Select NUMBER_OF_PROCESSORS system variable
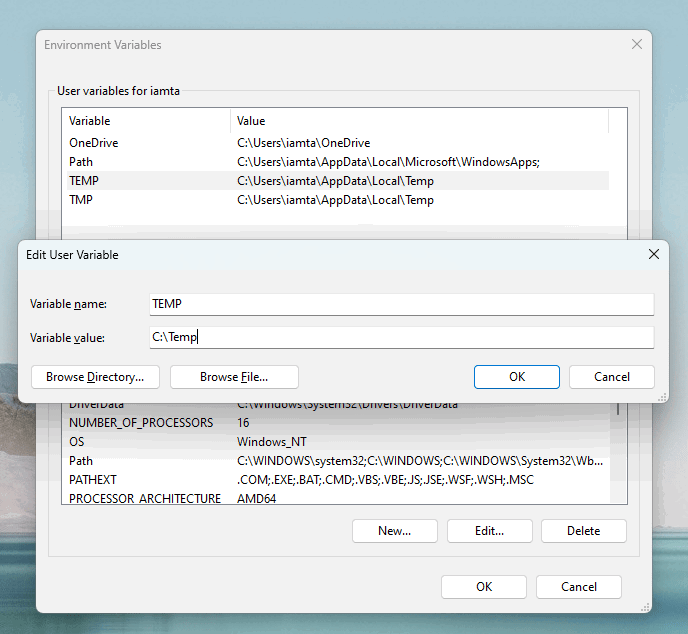688x634 pixels. (x=338, y=423)
